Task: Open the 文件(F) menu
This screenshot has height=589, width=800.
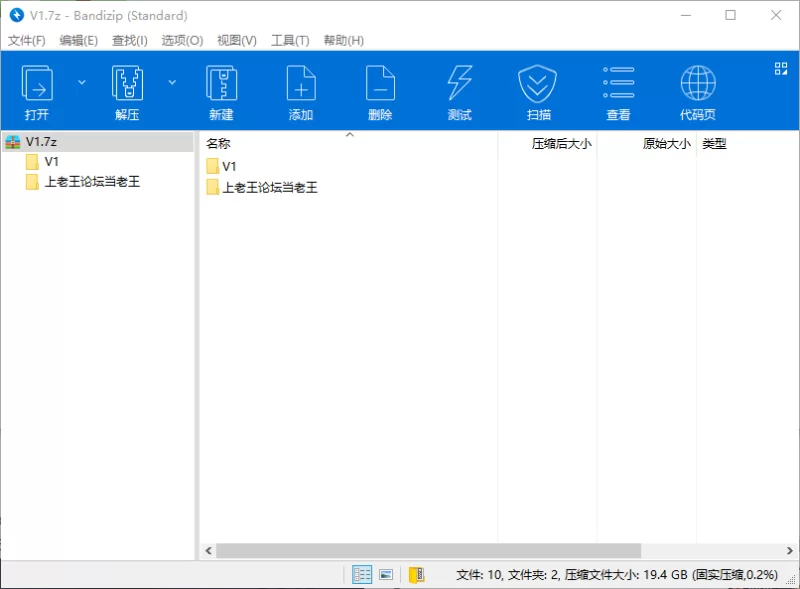Action: (x=27, y=40)
